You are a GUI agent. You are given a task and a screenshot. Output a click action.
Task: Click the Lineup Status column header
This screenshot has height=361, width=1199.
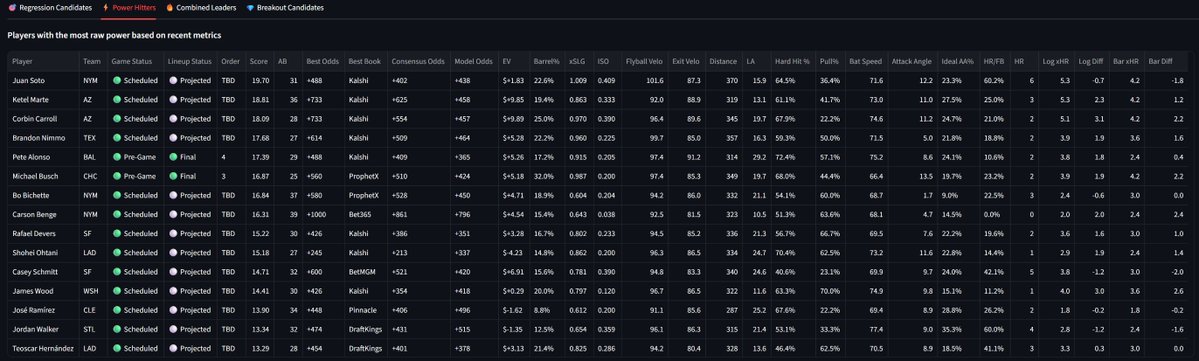coord(190,61)
